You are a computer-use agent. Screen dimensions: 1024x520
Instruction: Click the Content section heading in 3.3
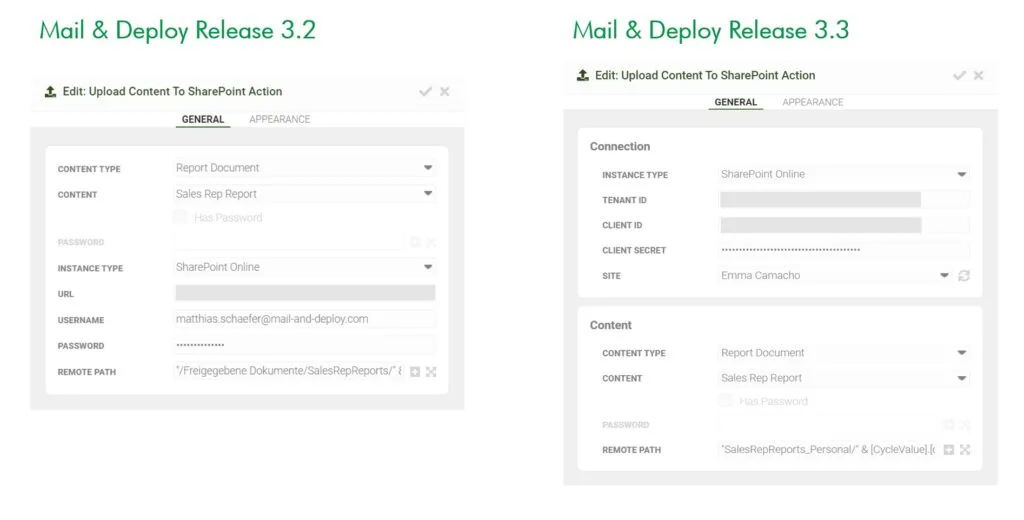(611, 325)
